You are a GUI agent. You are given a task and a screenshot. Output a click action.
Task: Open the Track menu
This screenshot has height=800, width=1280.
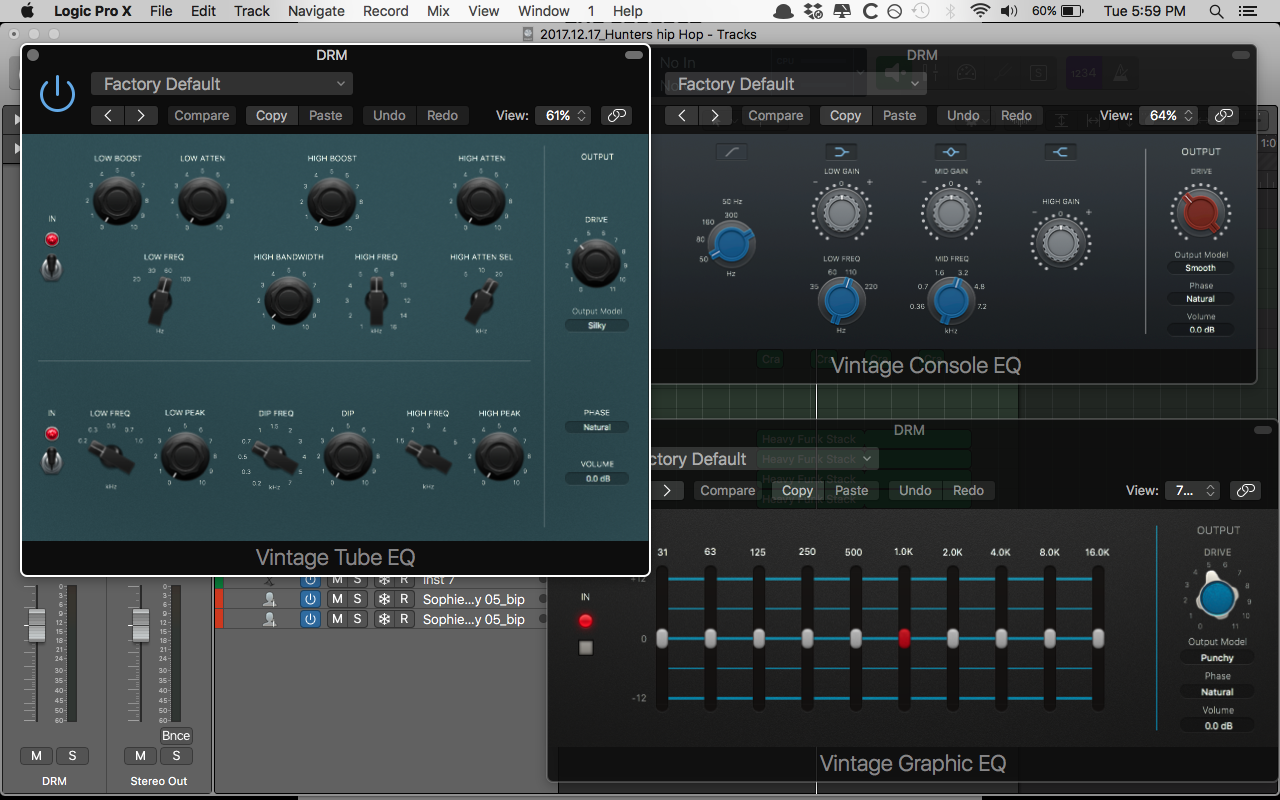click(x=252, y=11)
